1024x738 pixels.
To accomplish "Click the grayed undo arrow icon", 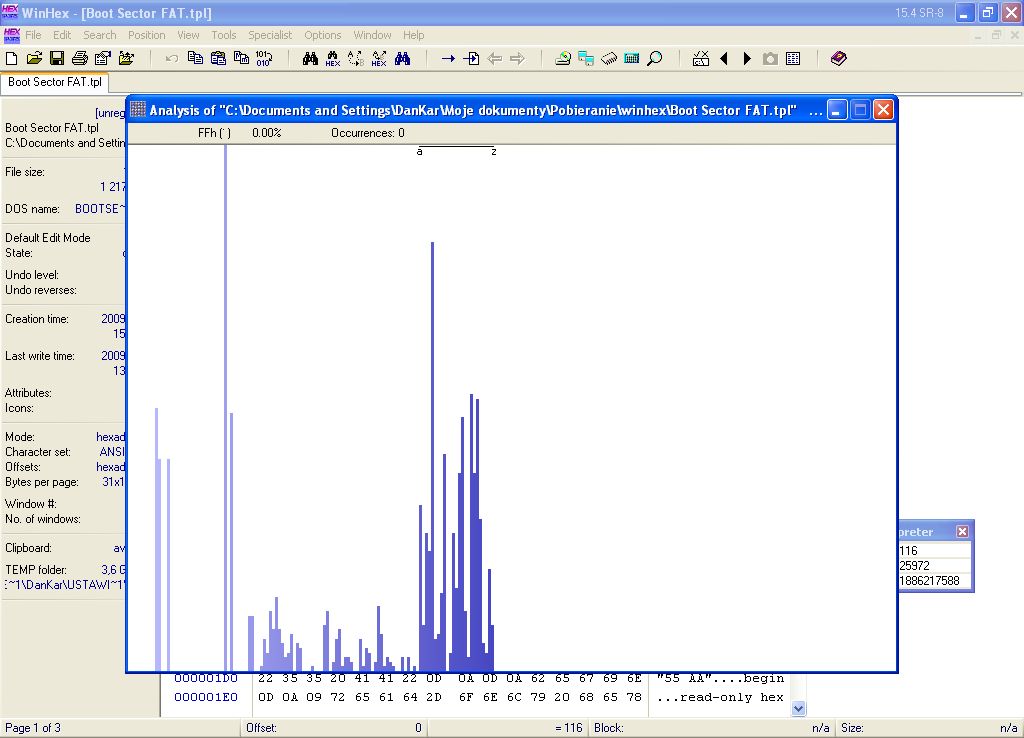I will 172,59.
